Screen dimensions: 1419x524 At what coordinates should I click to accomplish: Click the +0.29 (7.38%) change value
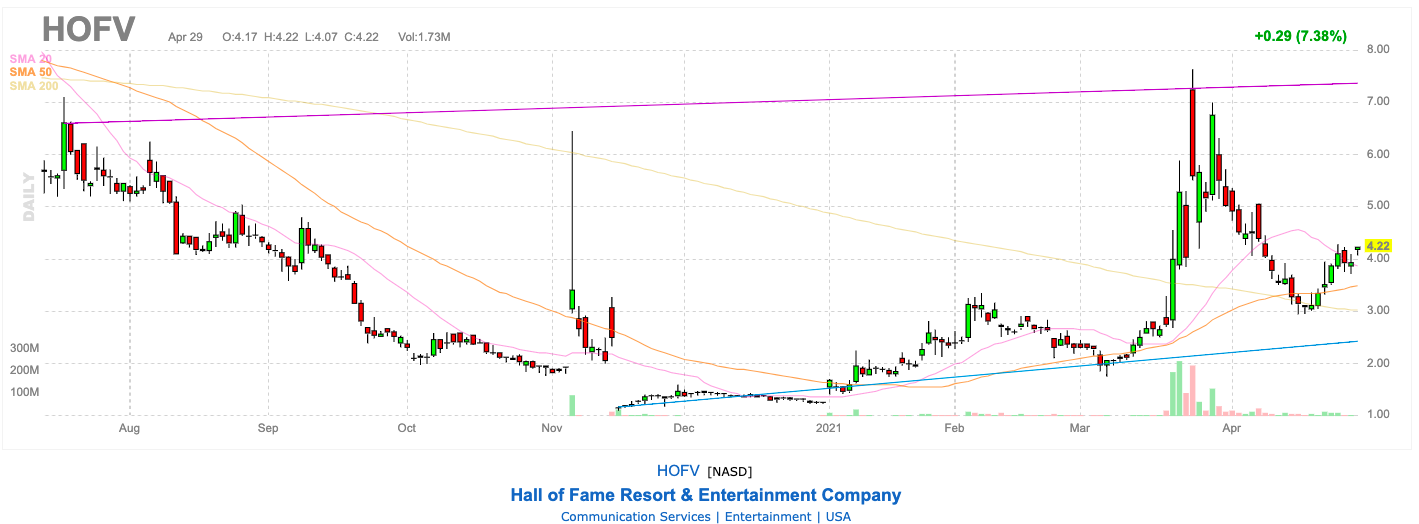coord(1301,36)
